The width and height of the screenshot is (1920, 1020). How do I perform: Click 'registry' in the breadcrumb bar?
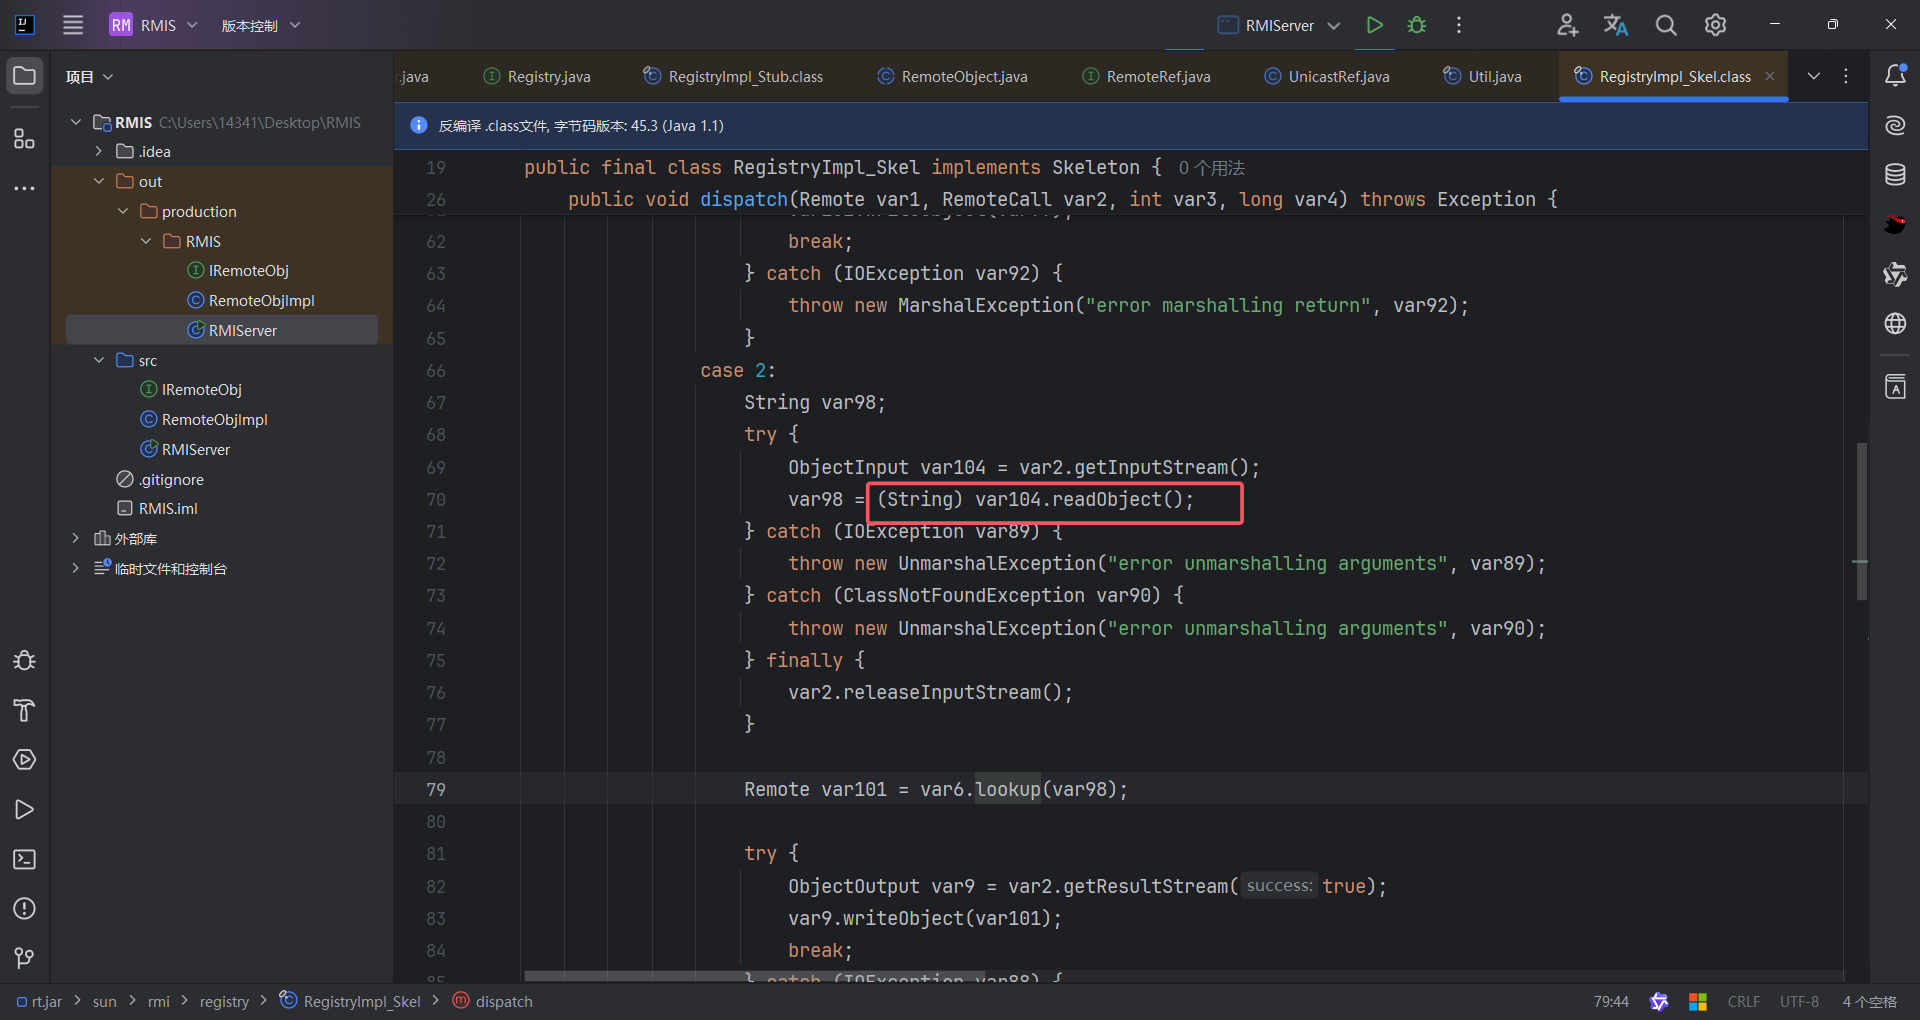224,1001
